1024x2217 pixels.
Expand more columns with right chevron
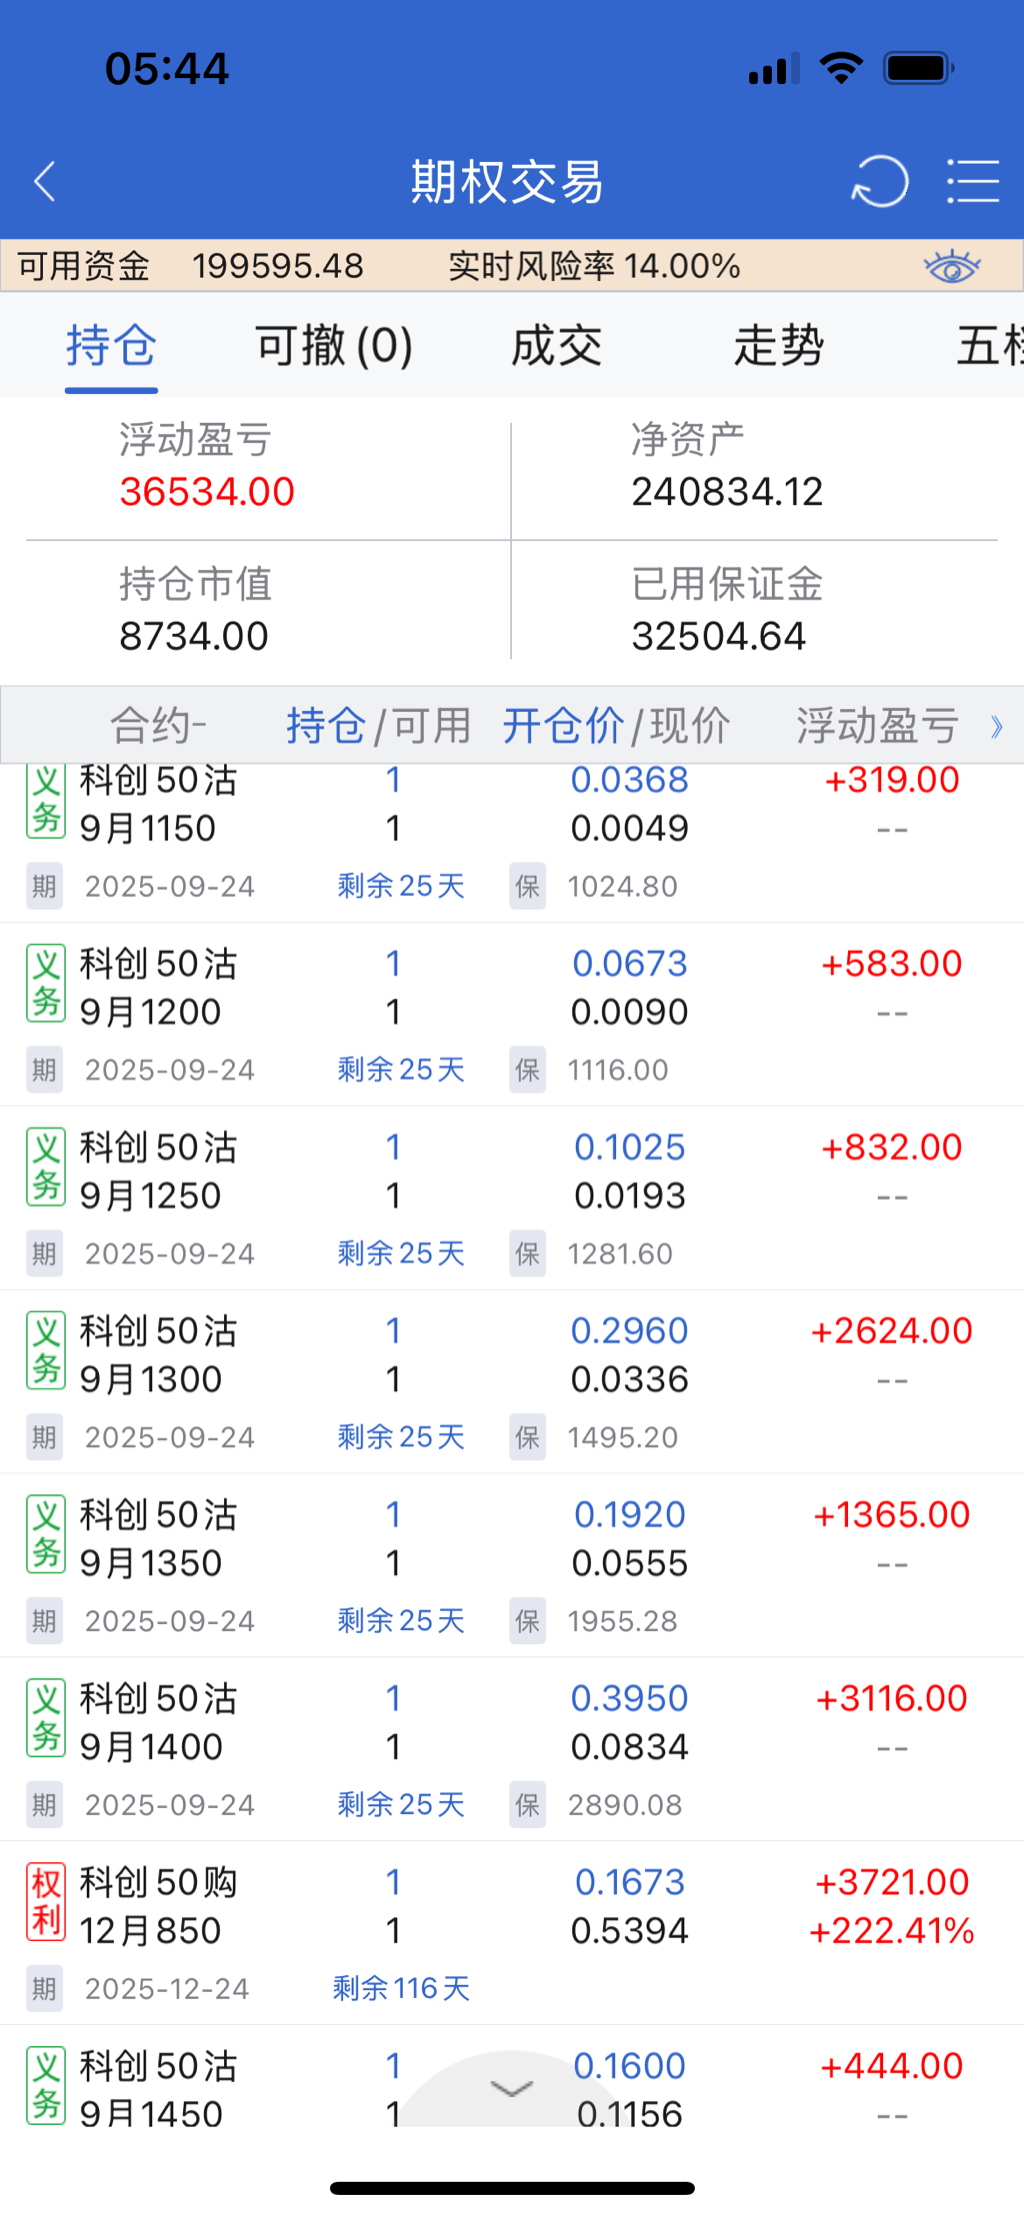coord(996,726)
